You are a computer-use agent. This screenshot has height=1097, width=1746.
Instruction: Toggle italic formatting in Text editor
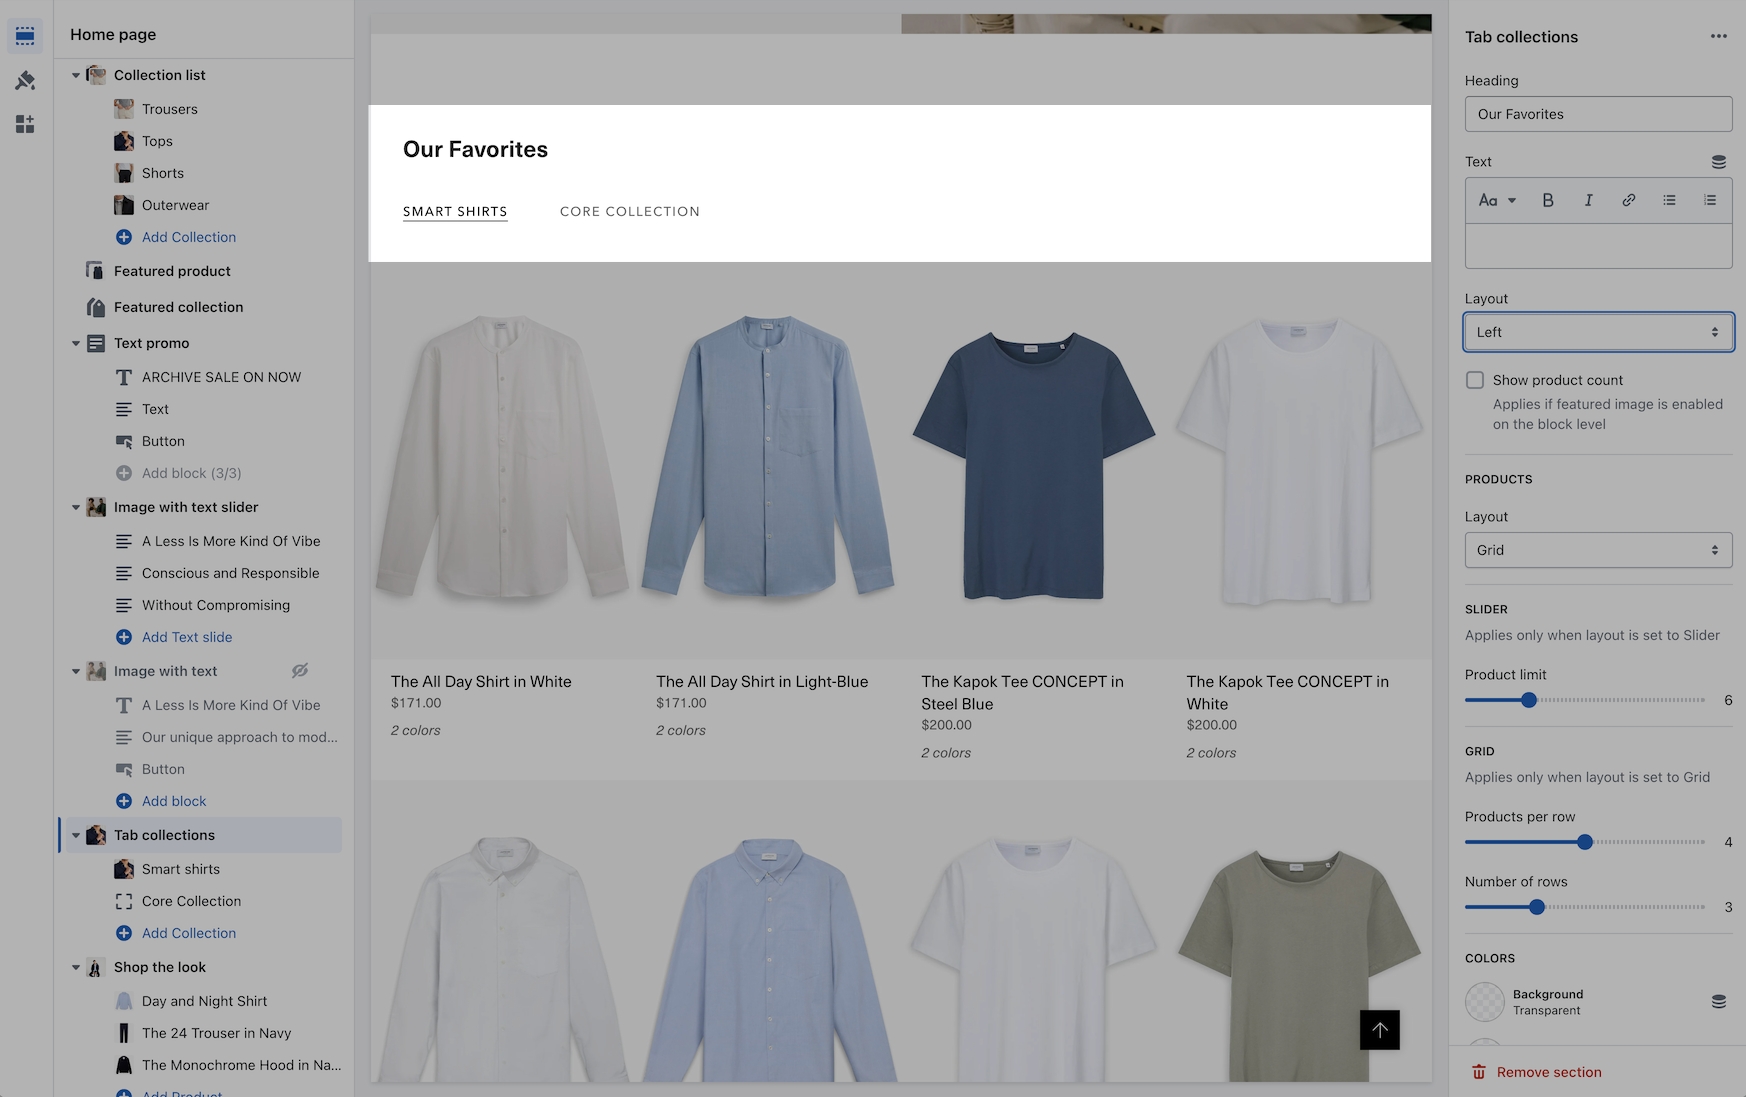(1588, 200)
